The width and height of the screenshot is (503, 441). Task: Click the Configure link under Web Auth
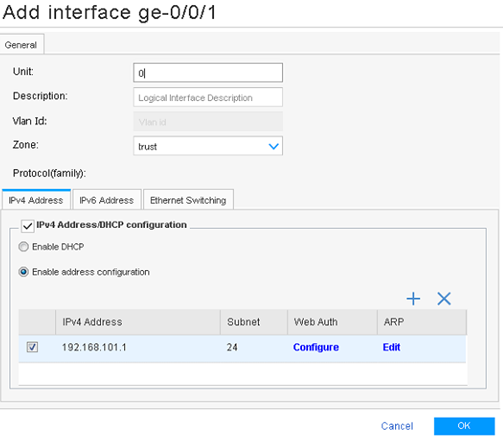[316, 347]
